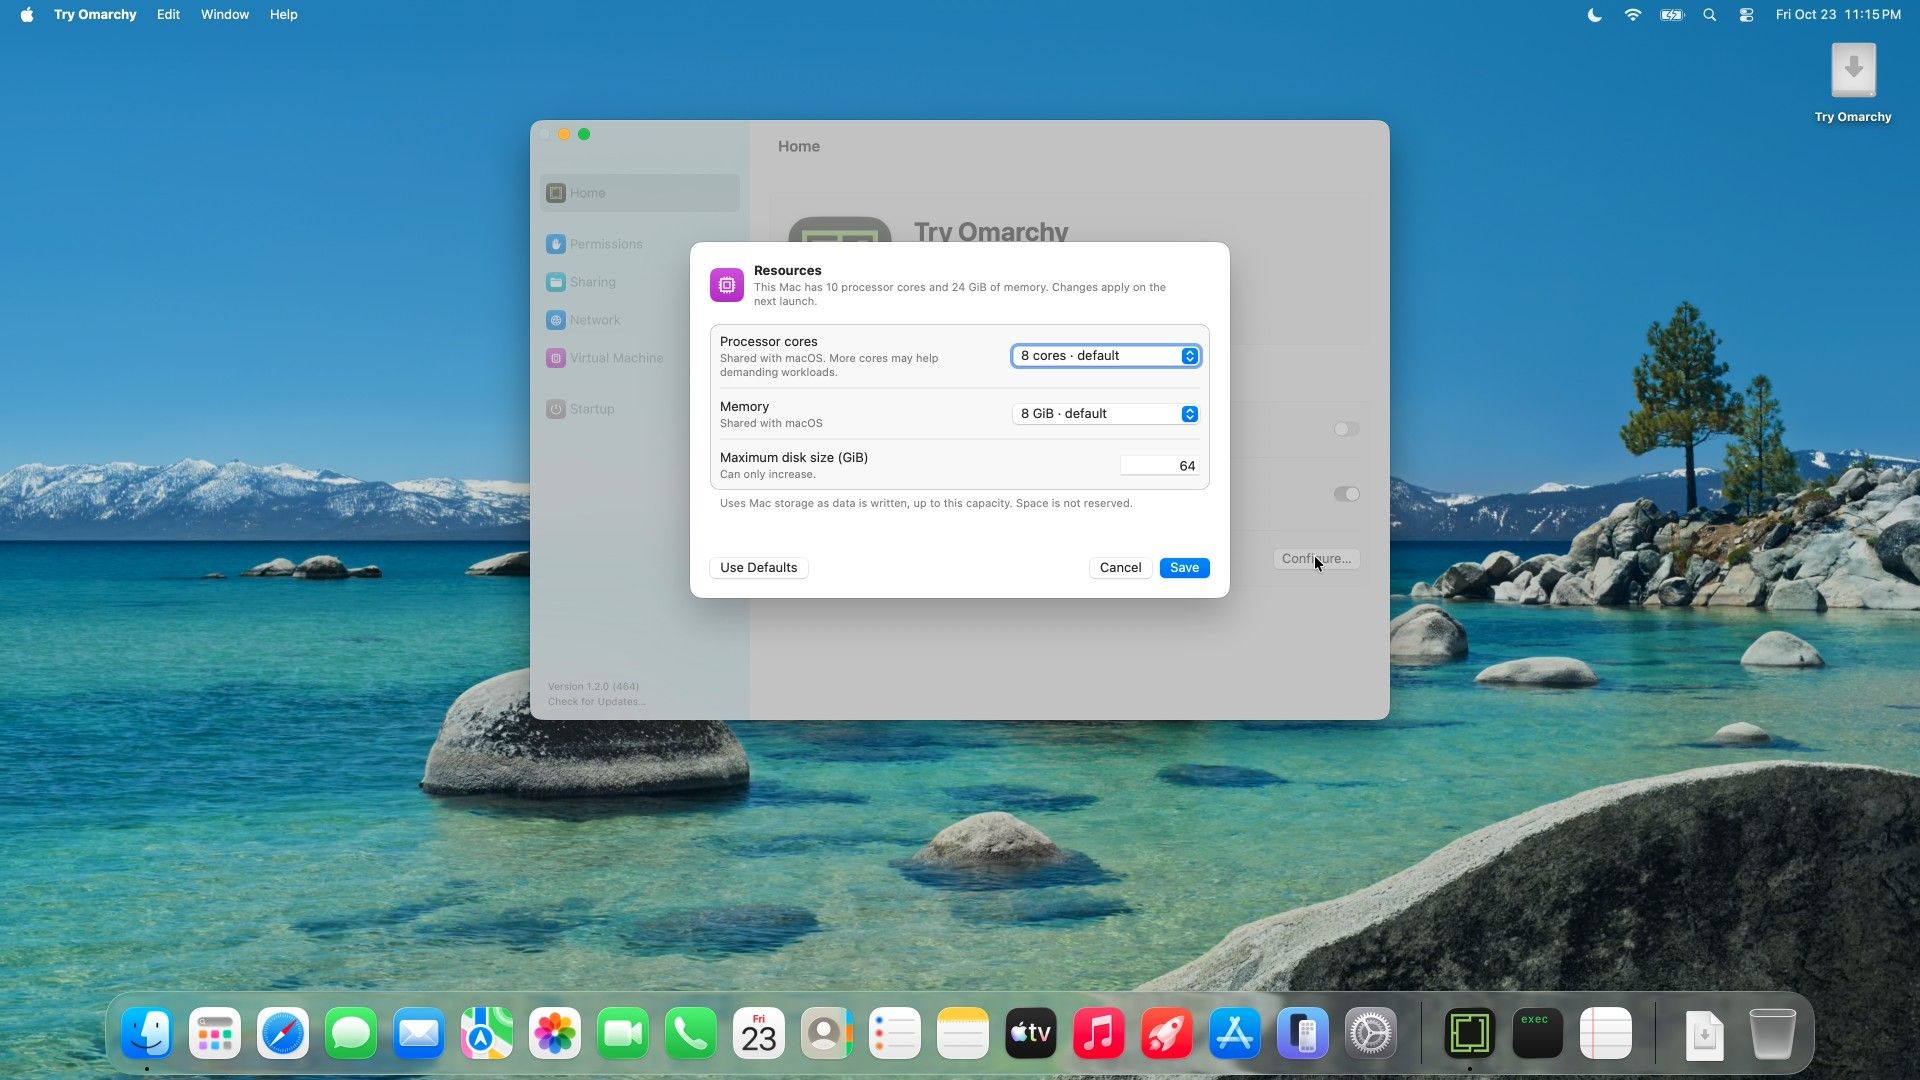Cancel the Resources dialog
The width and height of the screenshot is (1920, 1080).
1120,568
